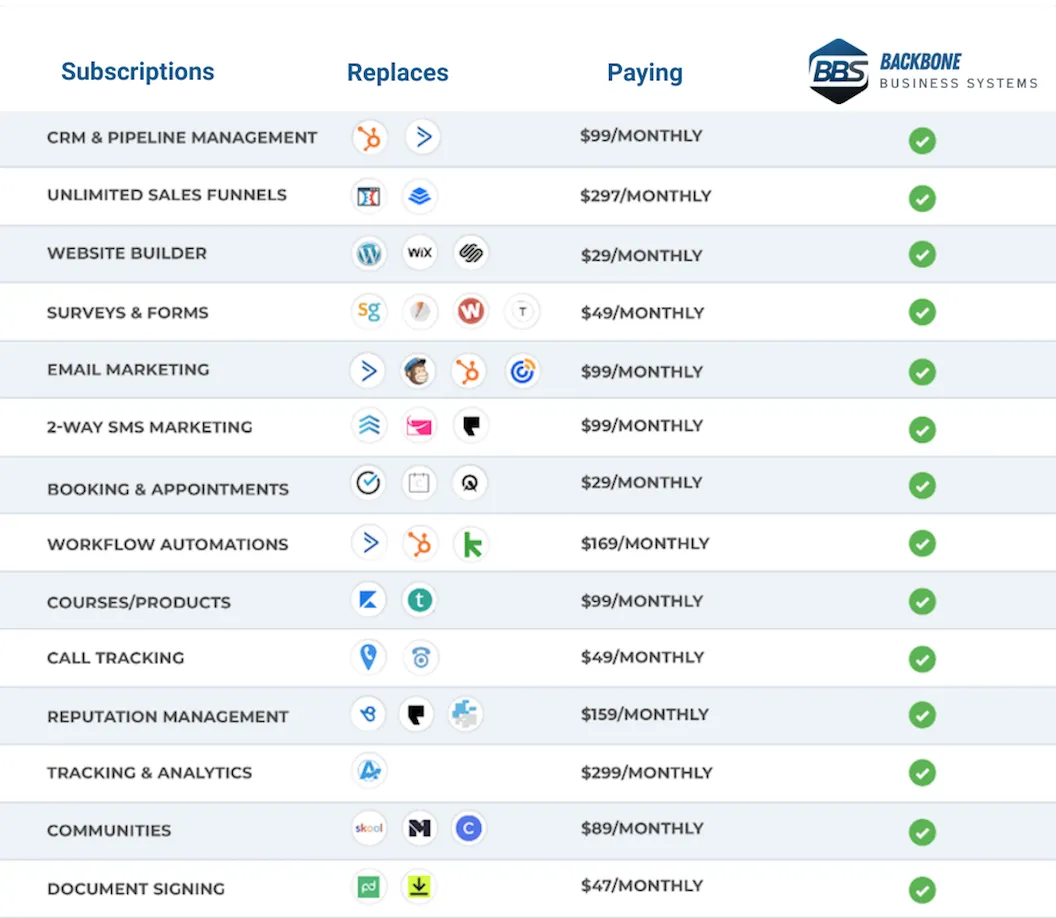This screenshot has height=918, width=1056.
Task: Click the green checkmark for Call Tracking
Action: click(922, 659)
